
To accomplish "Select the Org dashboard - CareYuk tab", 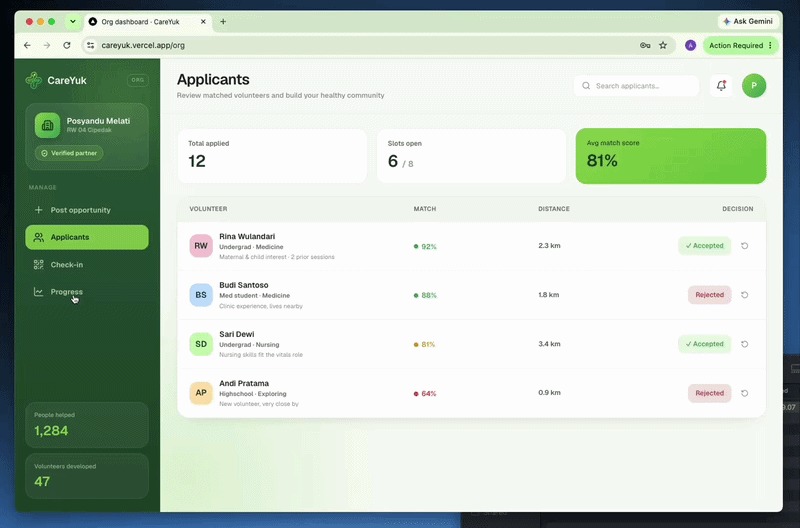I will 147,21.
